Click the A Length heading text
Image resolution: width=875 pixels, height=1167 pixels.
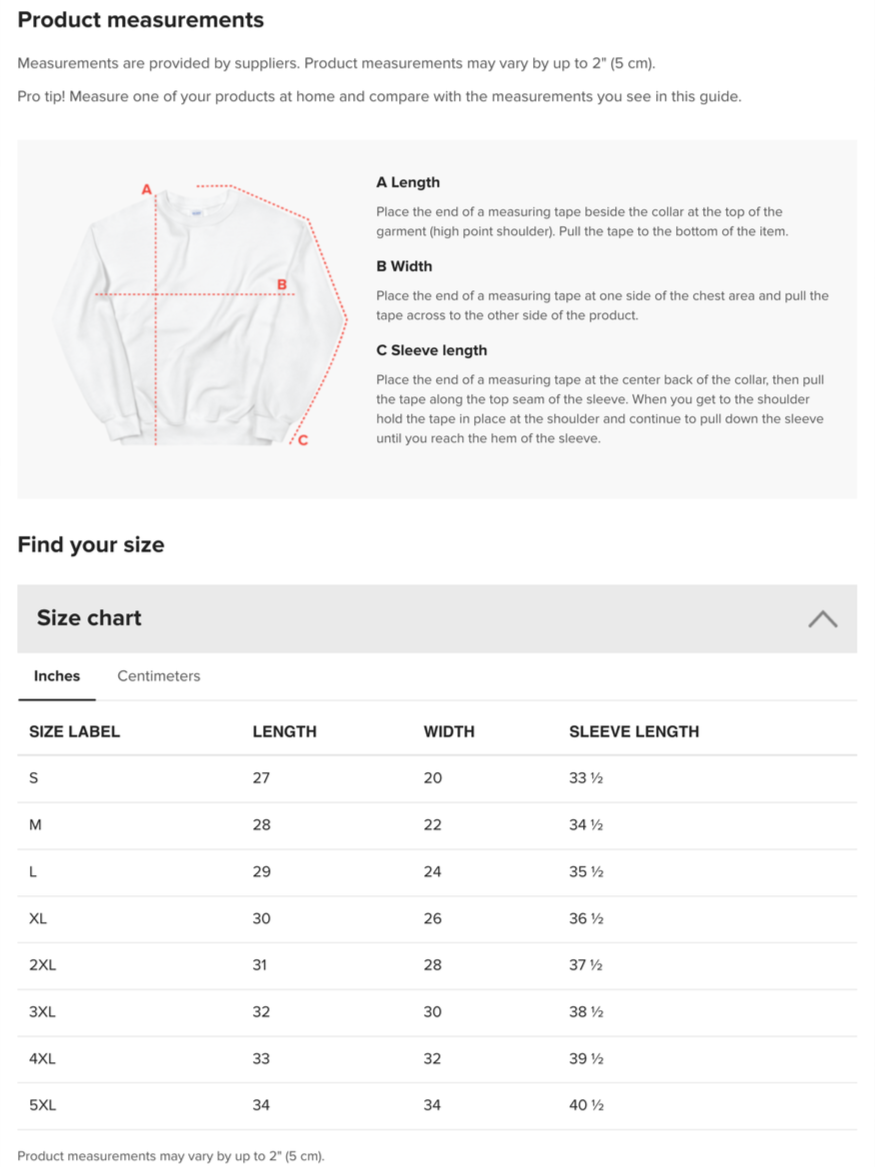point(408,182)
